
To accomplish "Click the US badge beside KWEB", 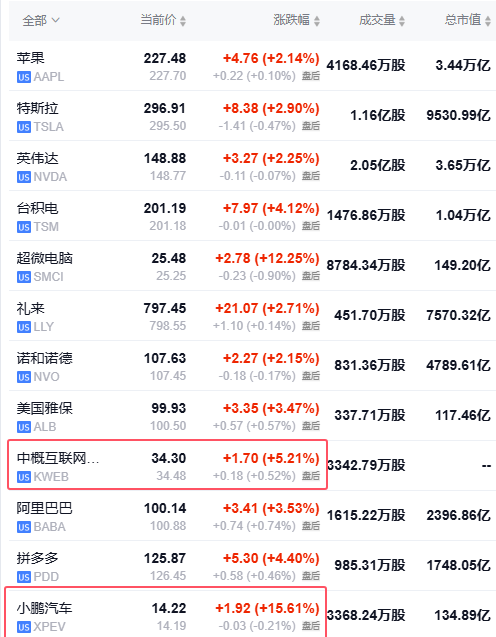I will (24, 477).
